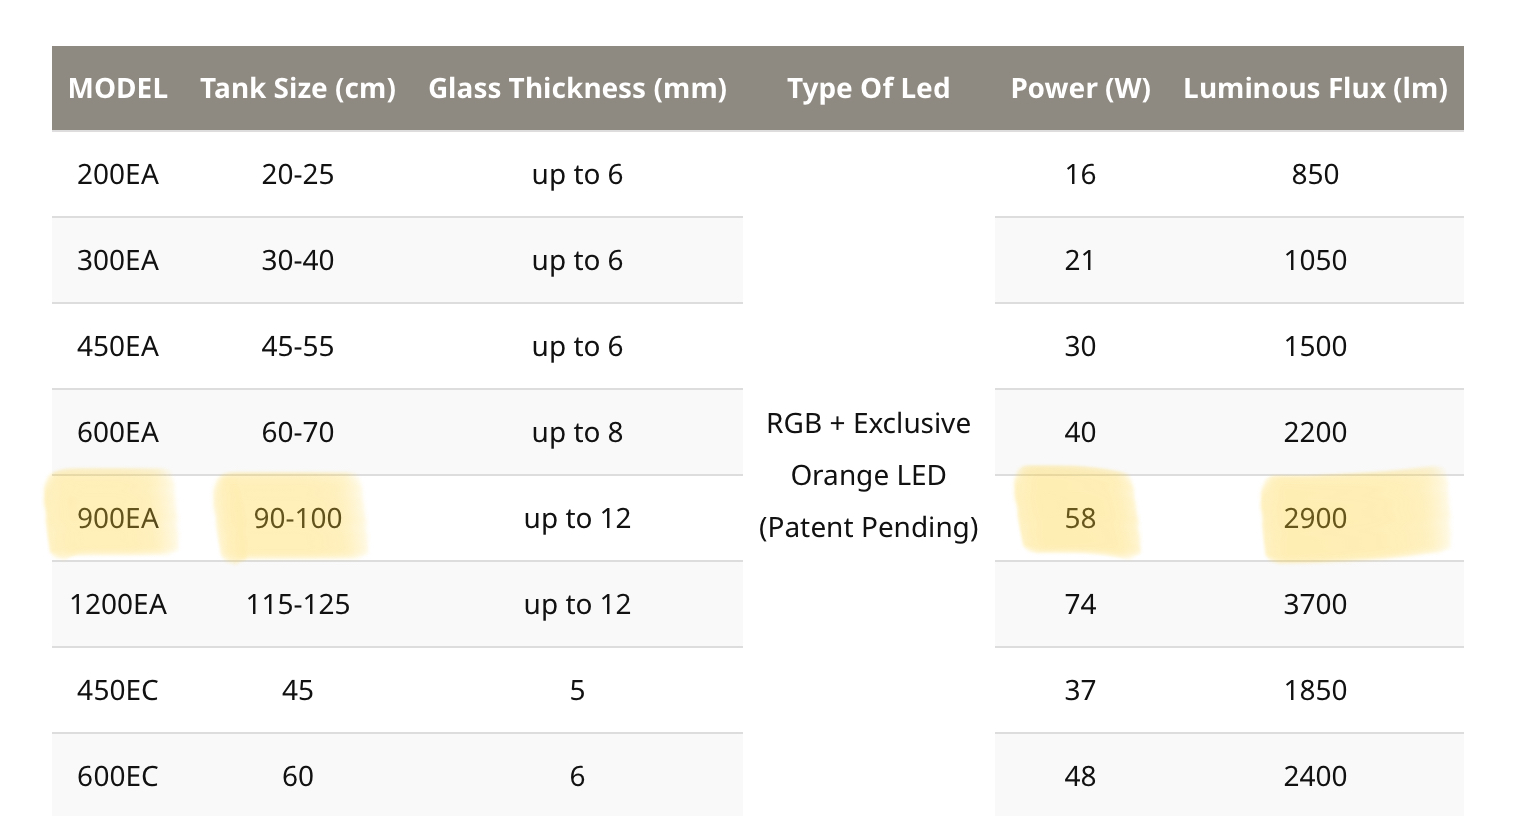The height and width of the screenshot is (816, 1526).
Task: Click the Tank Size (cm) header
Action: pos(298,88)
